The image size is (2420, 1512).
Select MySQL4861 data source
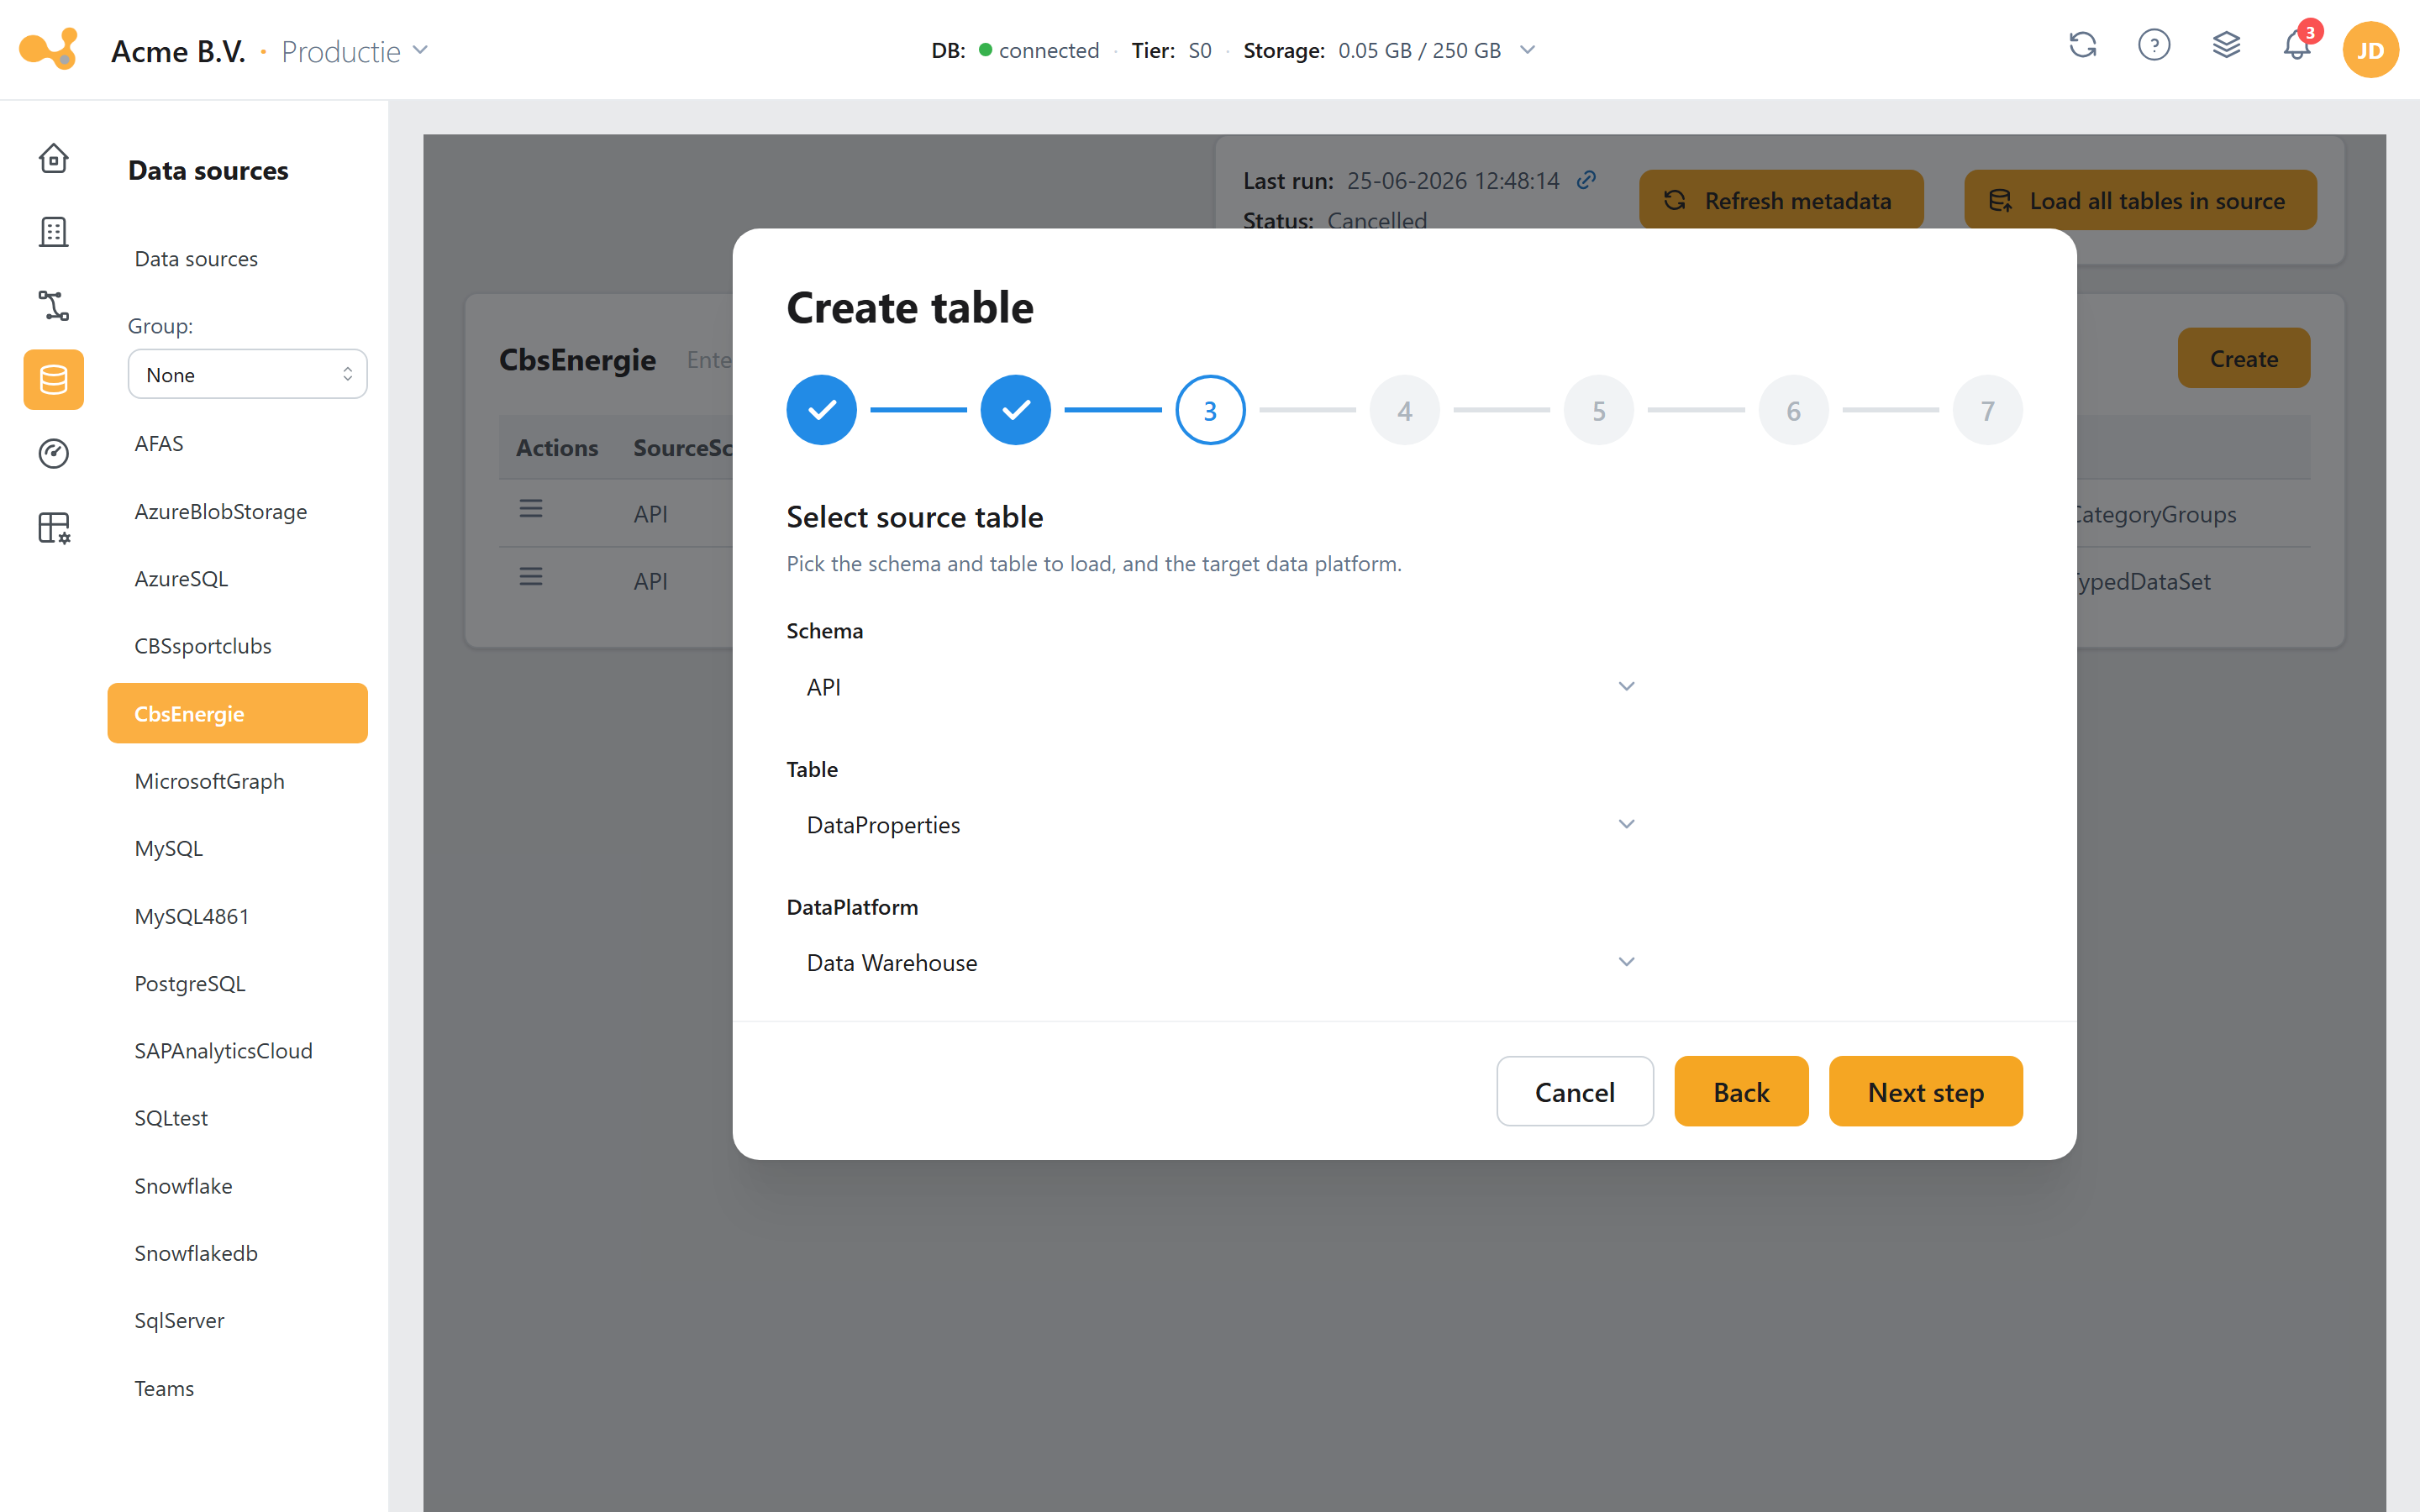pyautogui.click(x=237, y=916)
